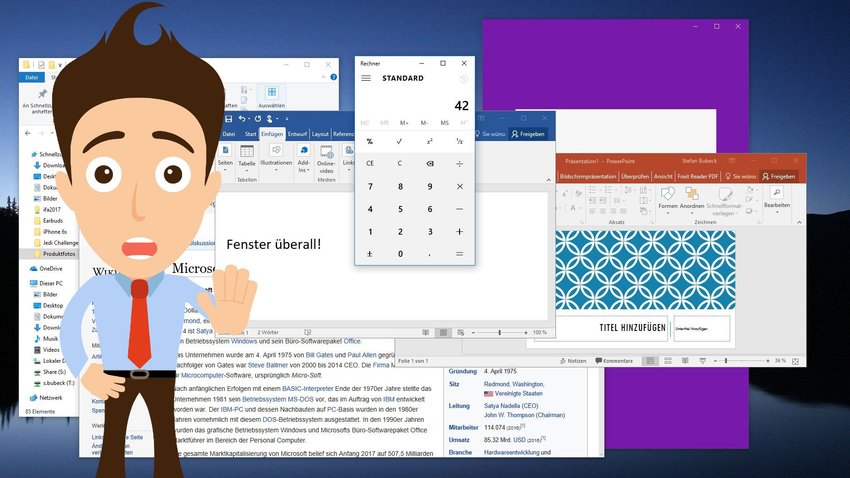Screen dimensions: 850x478
Task: Click the equals key in Calculator
Action: 459,254
